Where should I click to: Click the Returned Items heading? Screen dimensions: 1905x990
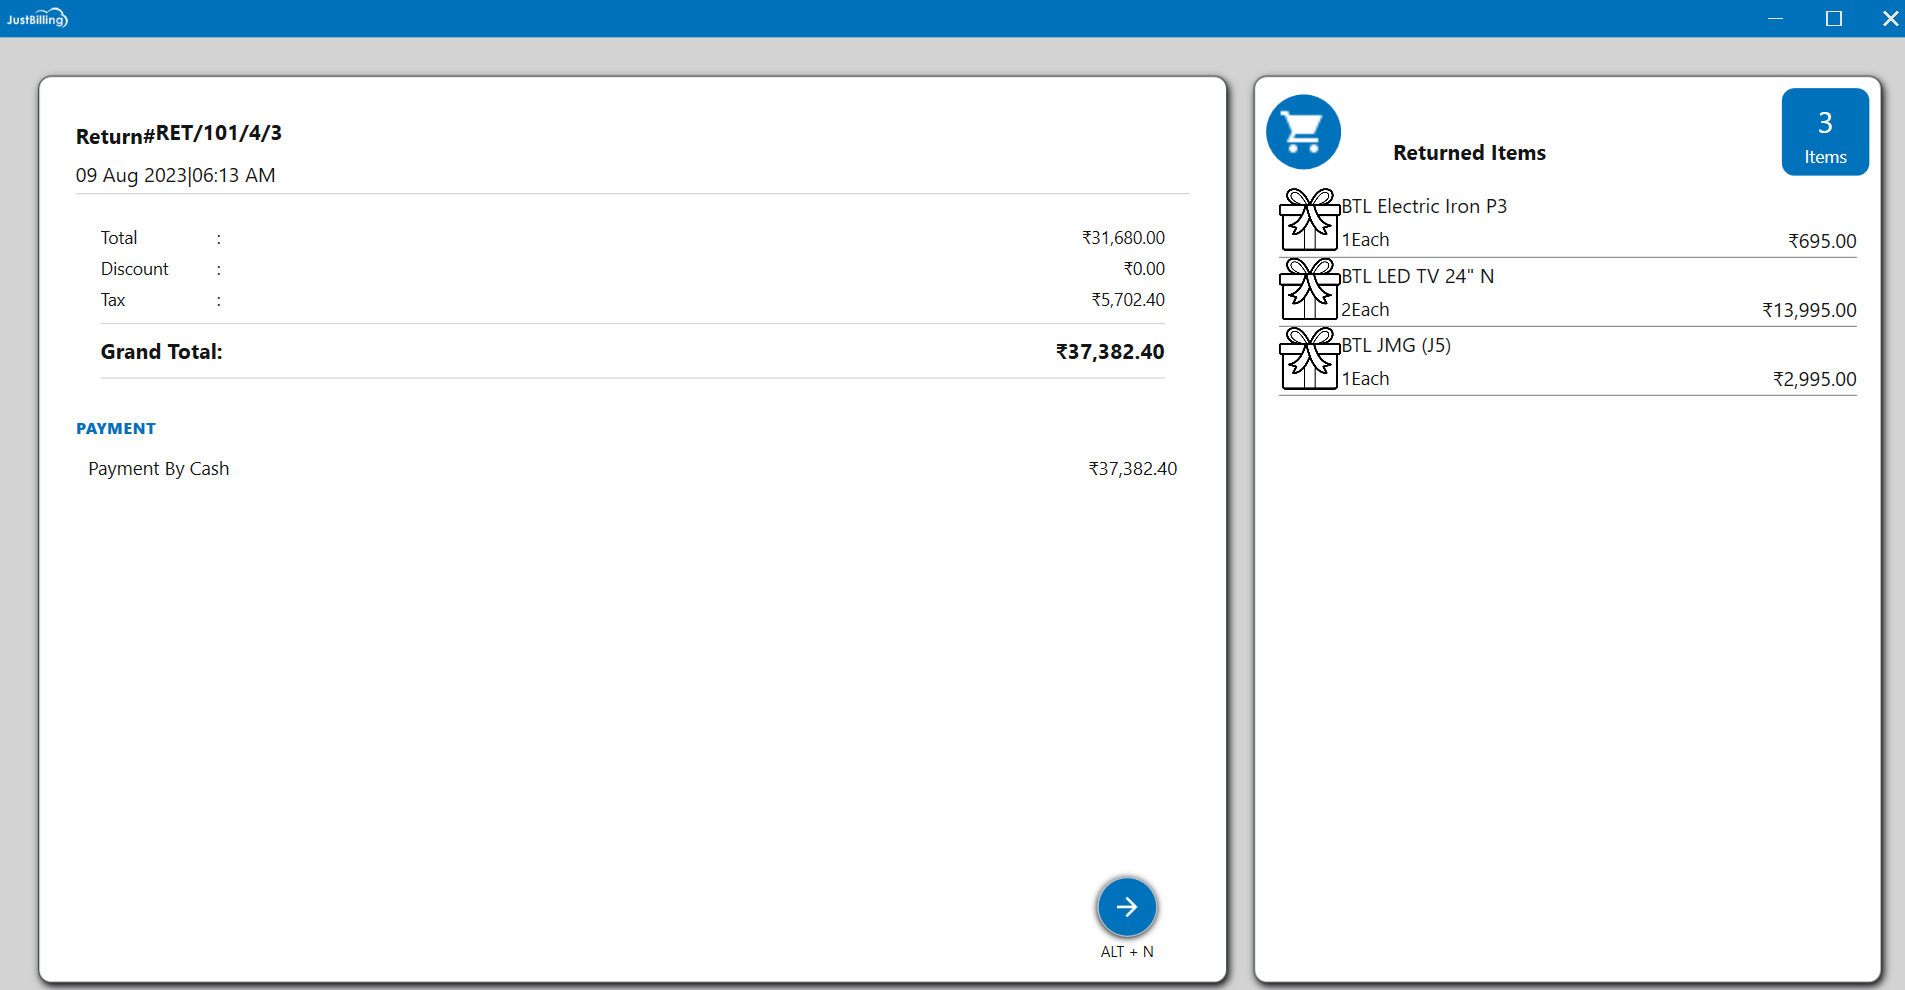point(1469,153)
